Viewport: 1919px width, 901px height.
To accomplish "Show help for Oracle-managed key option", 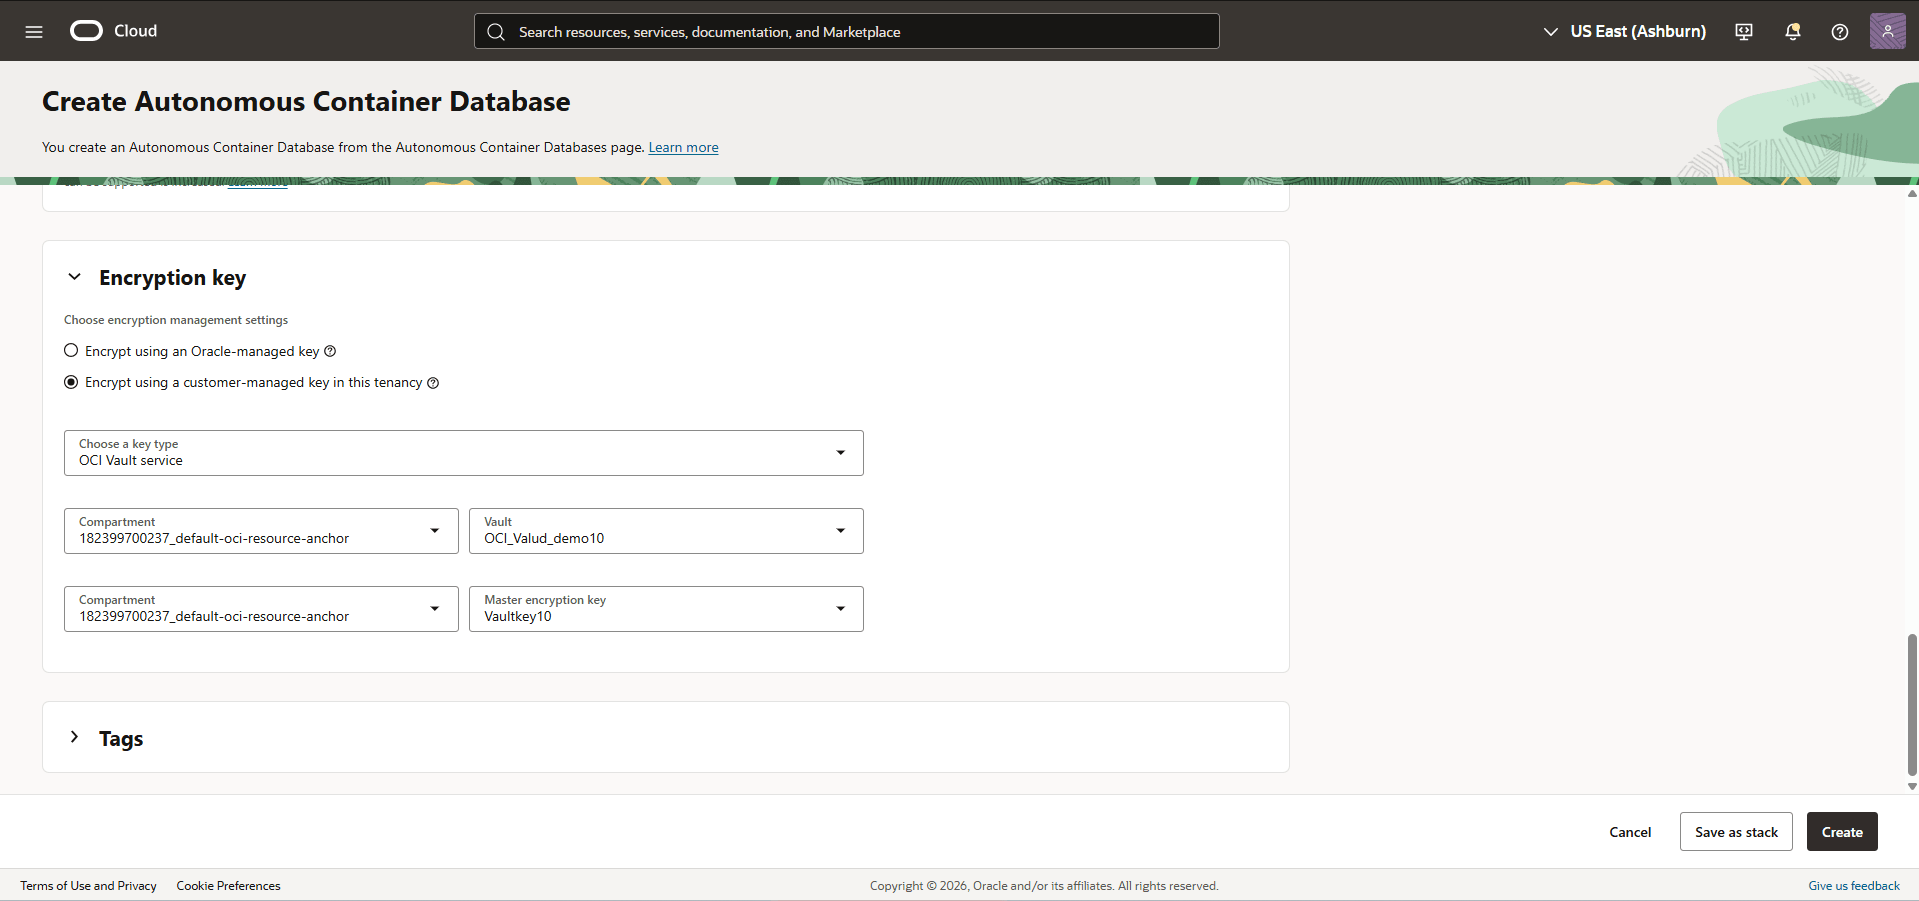I will [x=330, y=351].
